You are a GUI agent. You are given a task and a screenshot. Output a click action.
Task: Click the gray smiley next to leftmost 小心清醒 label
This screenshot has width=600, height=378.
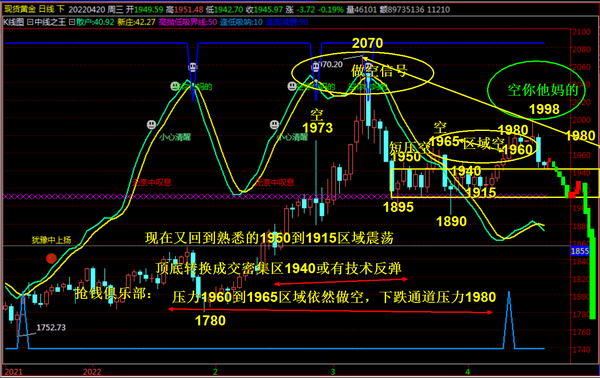pos(152,124)
